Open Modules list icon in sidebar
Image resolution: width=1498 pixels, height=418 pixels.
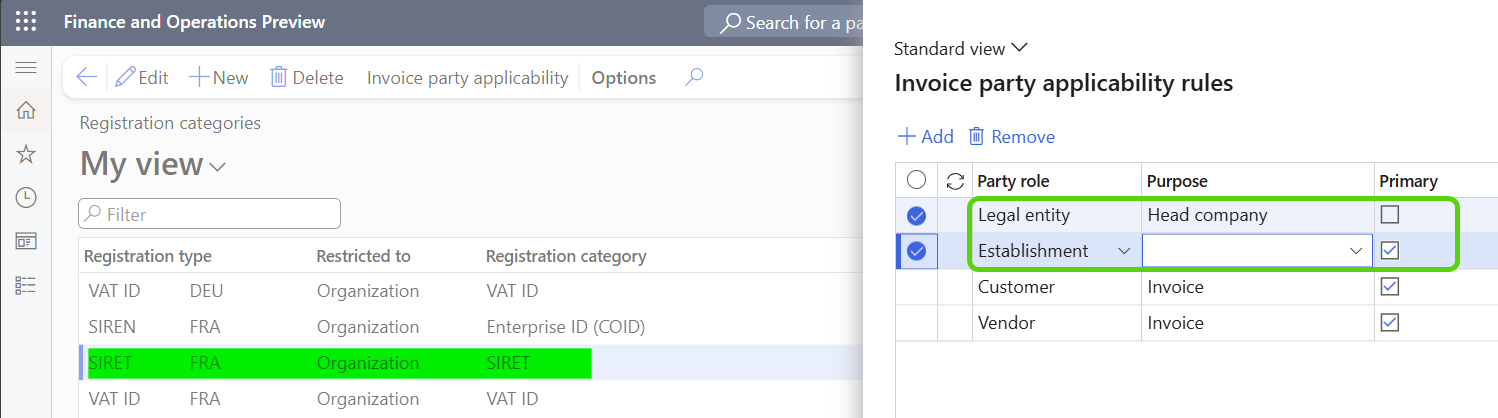pos(26,285)
